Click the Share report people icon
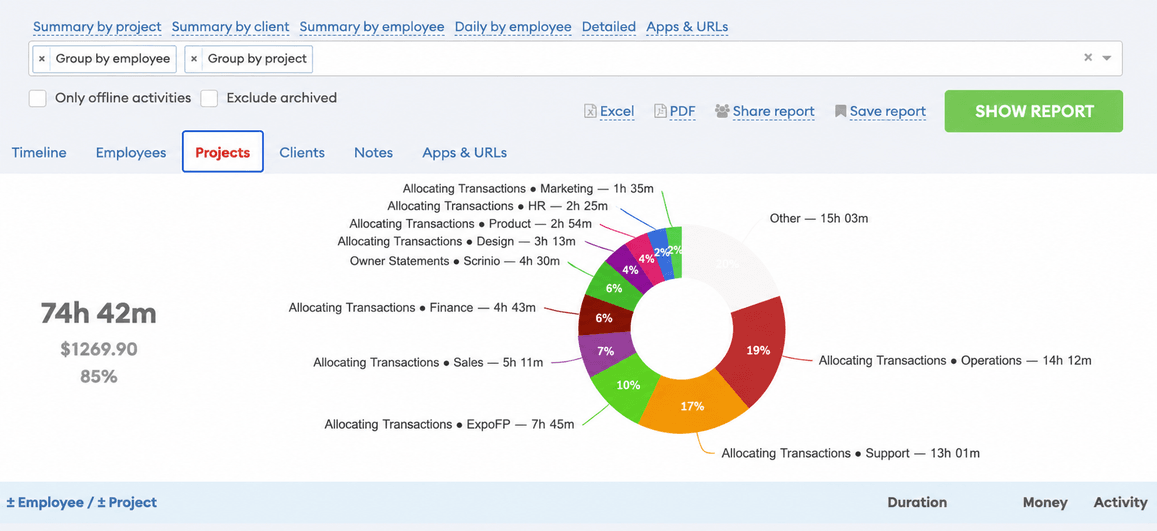Screen dimensions: 1157x531 coord(722,111)
